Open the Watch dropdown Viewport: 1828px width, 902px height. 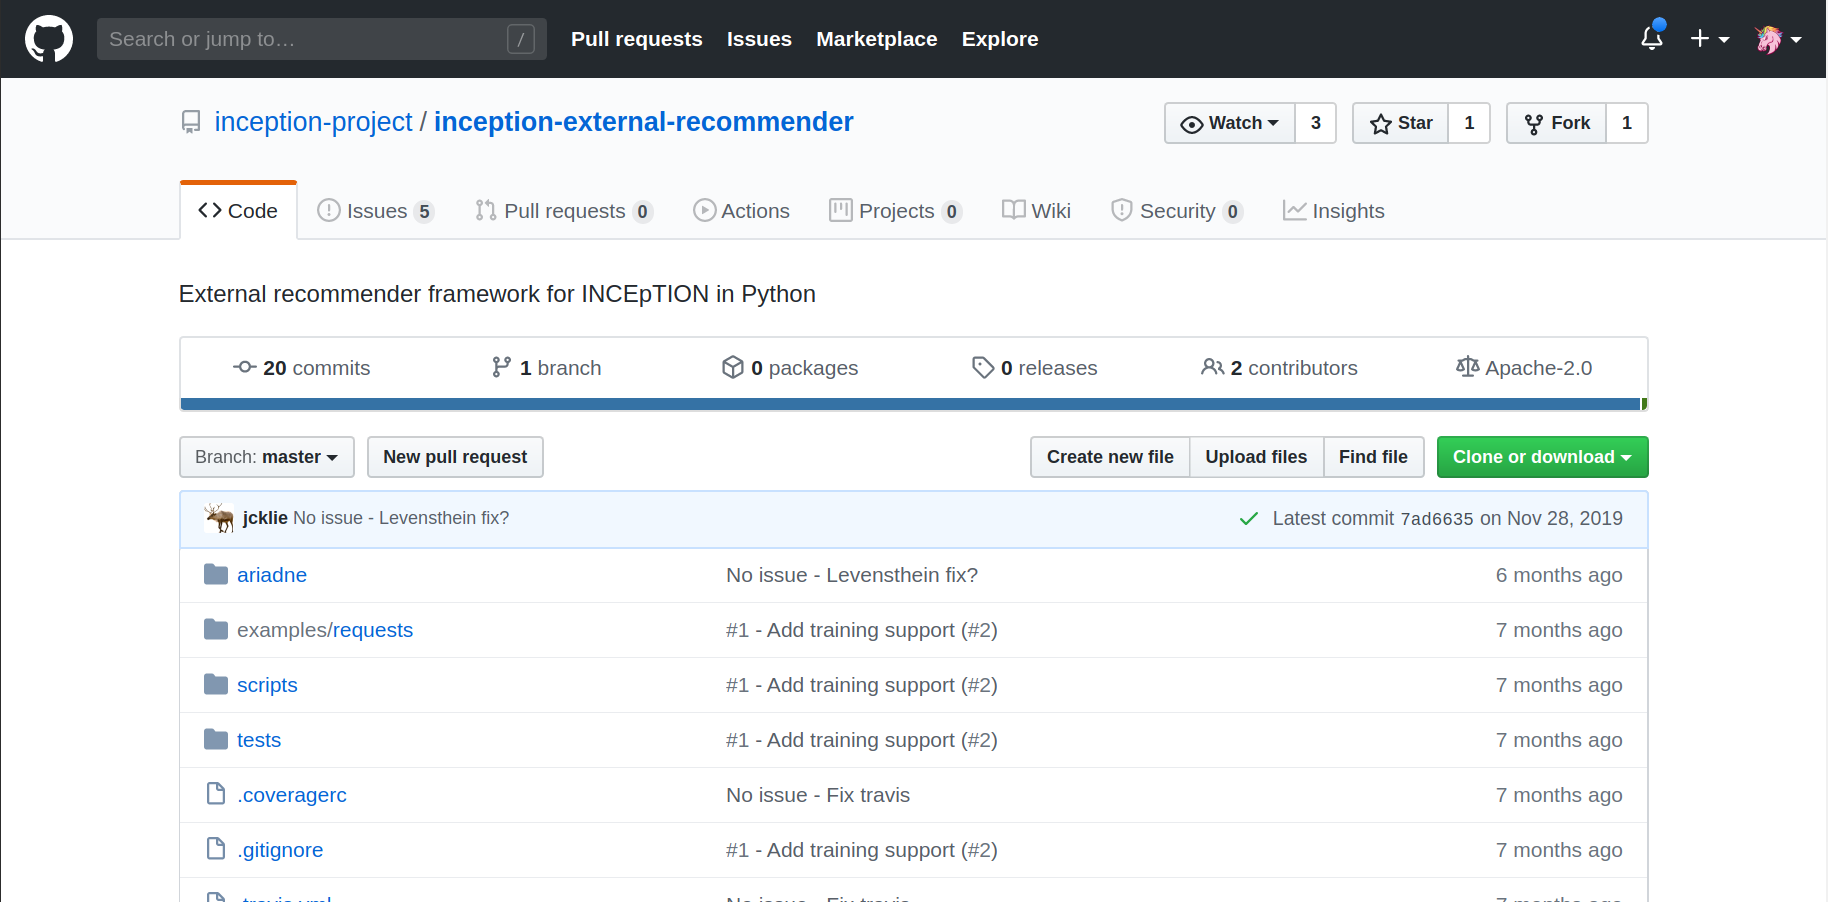click(x=1230, y=123)
